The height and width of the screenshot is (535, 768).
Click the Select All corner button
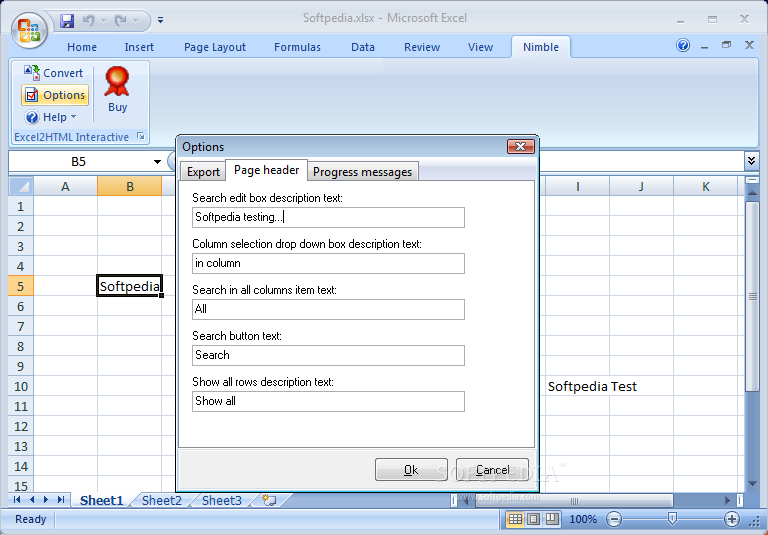(21, 186)
